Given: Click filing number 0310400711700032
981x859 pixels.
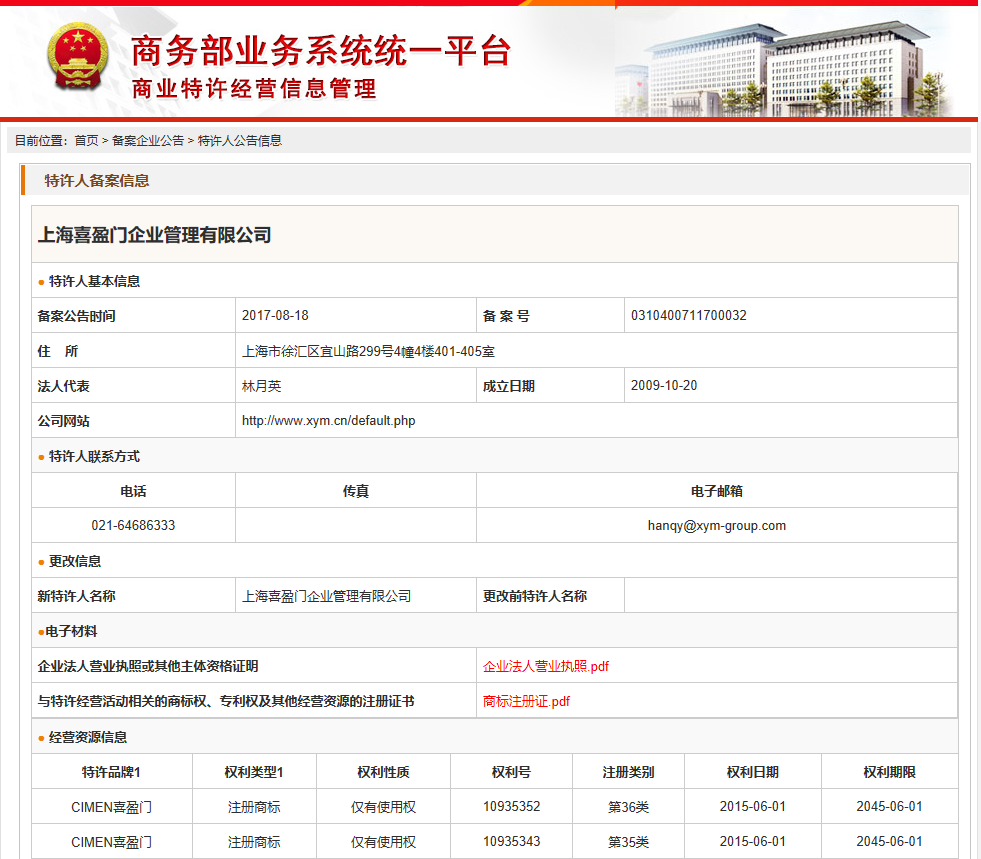Looking at the screenshot, I should tap(689, 315).
